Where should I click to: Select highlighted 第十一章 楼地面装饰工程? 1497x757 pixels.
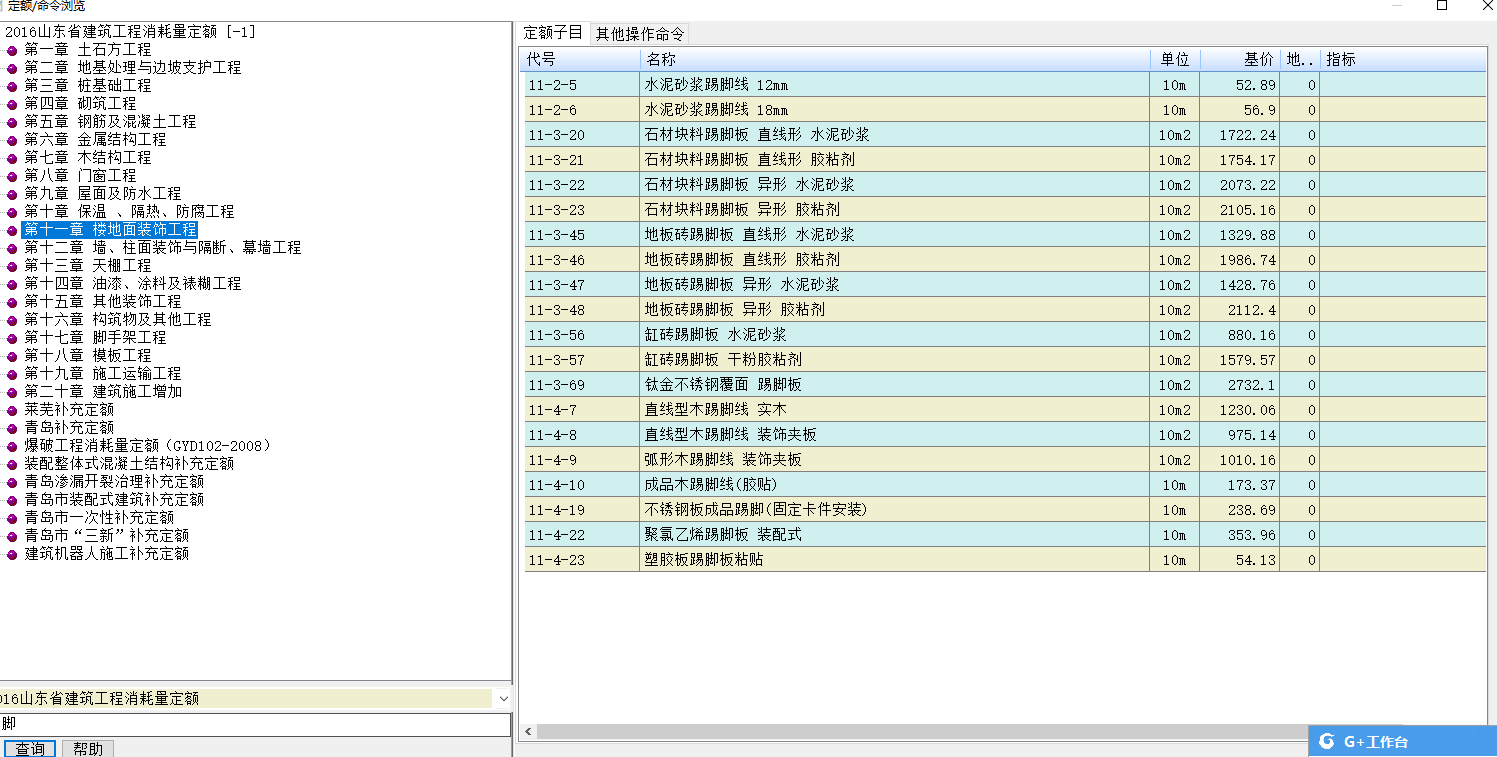[x=110, y=230]
